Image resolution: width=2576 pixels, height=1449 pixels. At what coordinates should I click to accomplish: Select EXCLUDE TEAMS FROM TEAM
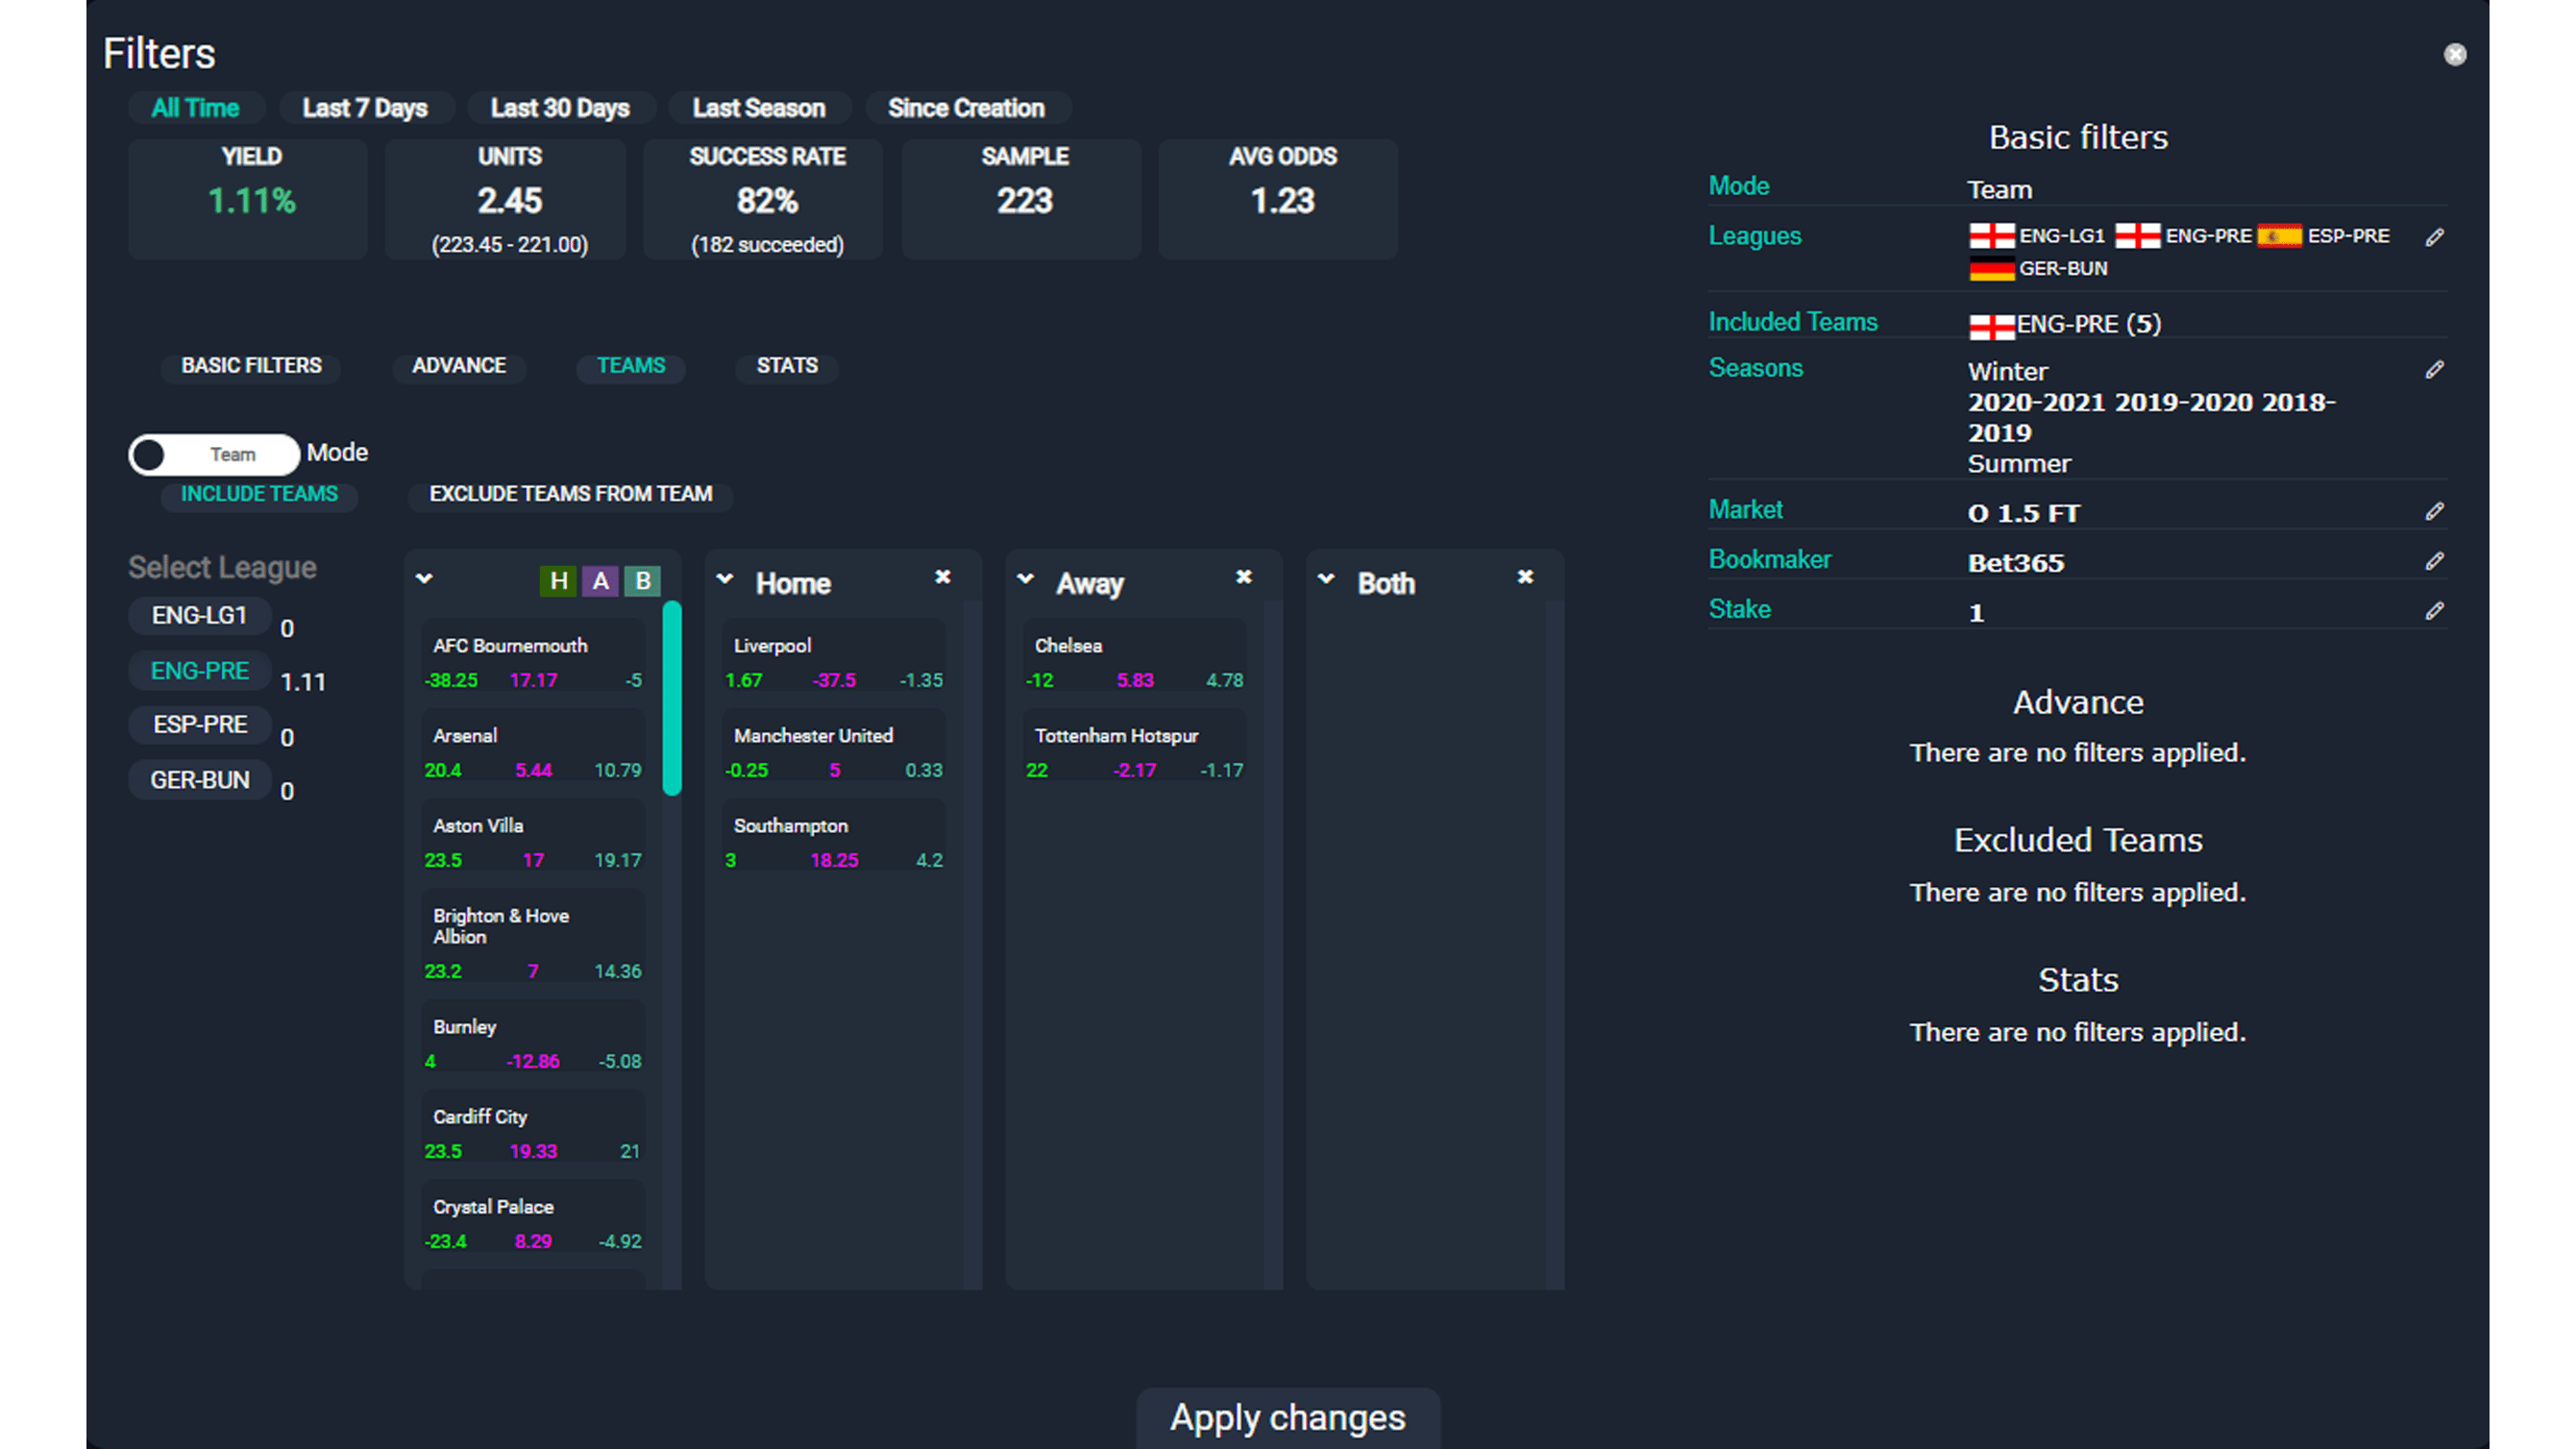point(570,494)
